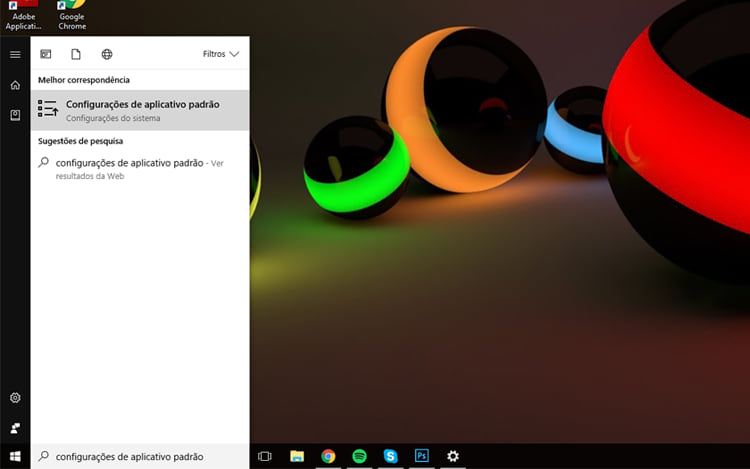
Task: Open Skype from the taskbar
Action: [391, 456]
